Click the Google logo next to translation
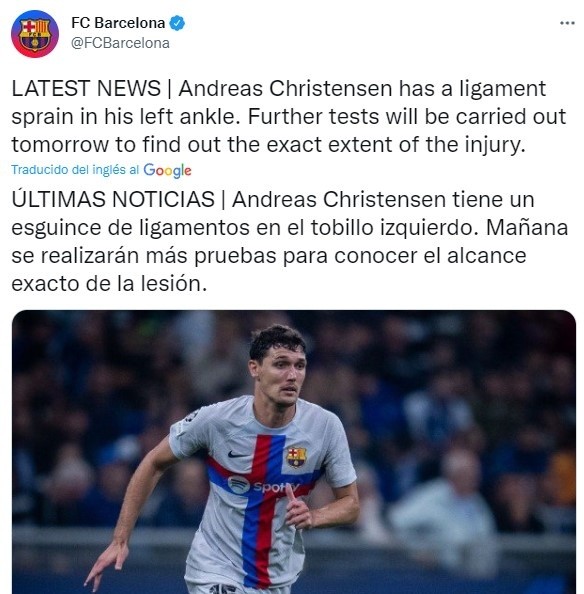 coord(167,170)
